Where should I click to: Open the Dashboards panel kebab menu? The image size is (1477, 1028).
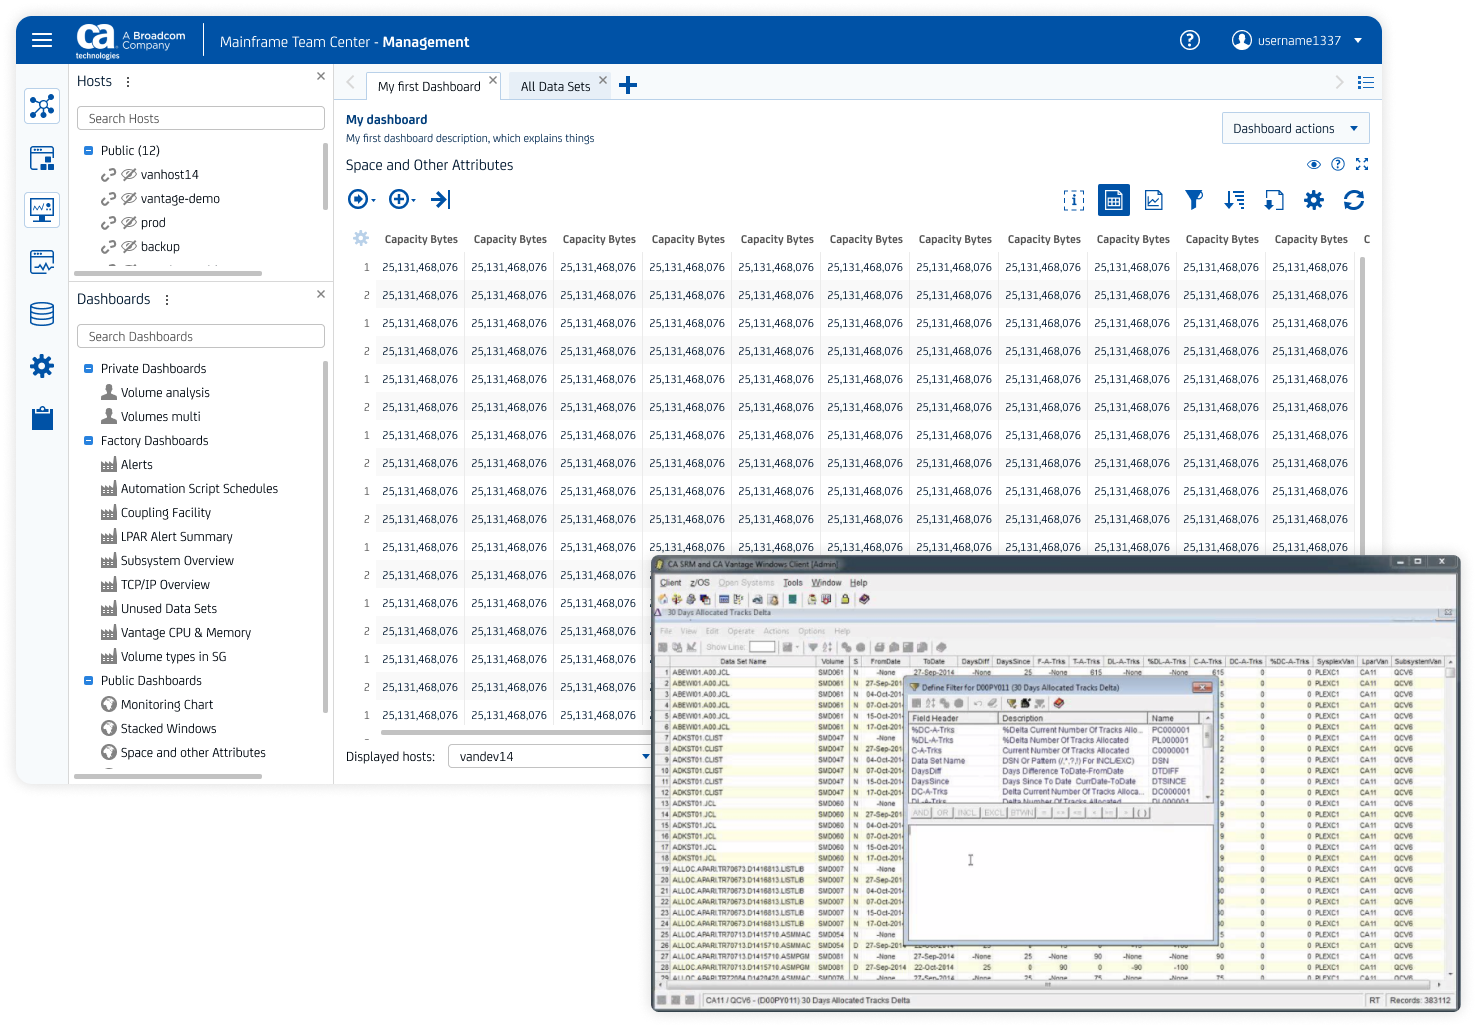(167, 300)
